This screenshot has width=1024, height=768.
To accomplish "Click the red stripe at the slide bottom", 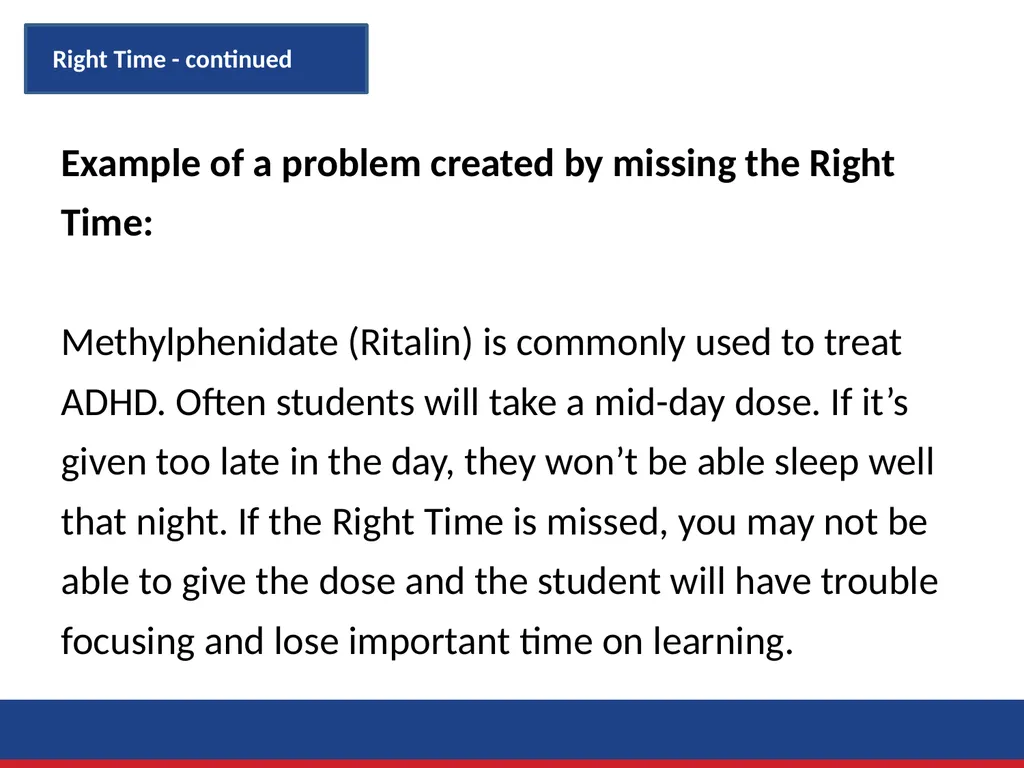I will point(512,764).
